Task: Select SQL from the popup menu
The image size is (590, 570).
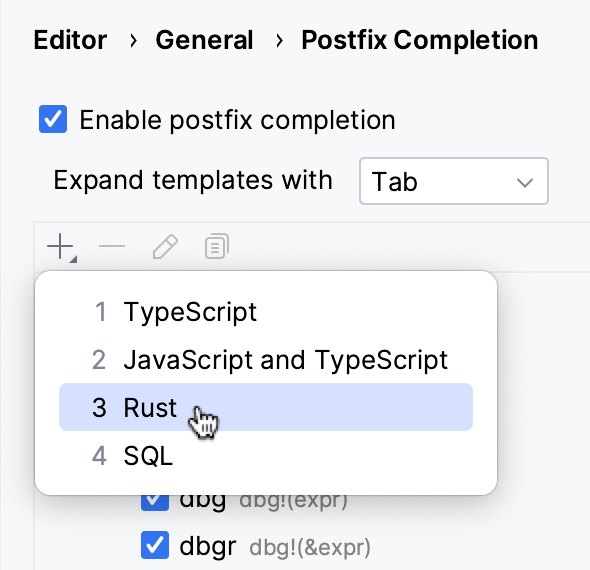Action: click(266, 456)
